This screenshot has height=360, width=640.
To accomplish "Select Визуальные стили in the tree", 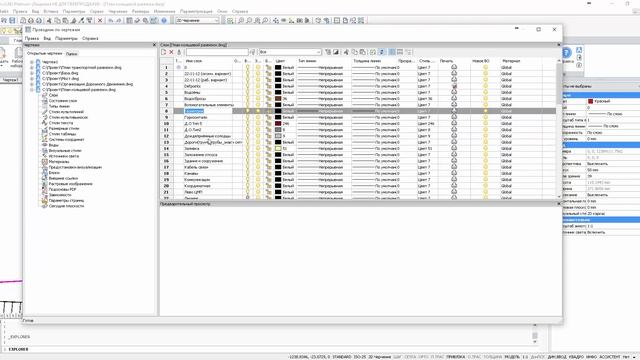I will tap(65, 151).
